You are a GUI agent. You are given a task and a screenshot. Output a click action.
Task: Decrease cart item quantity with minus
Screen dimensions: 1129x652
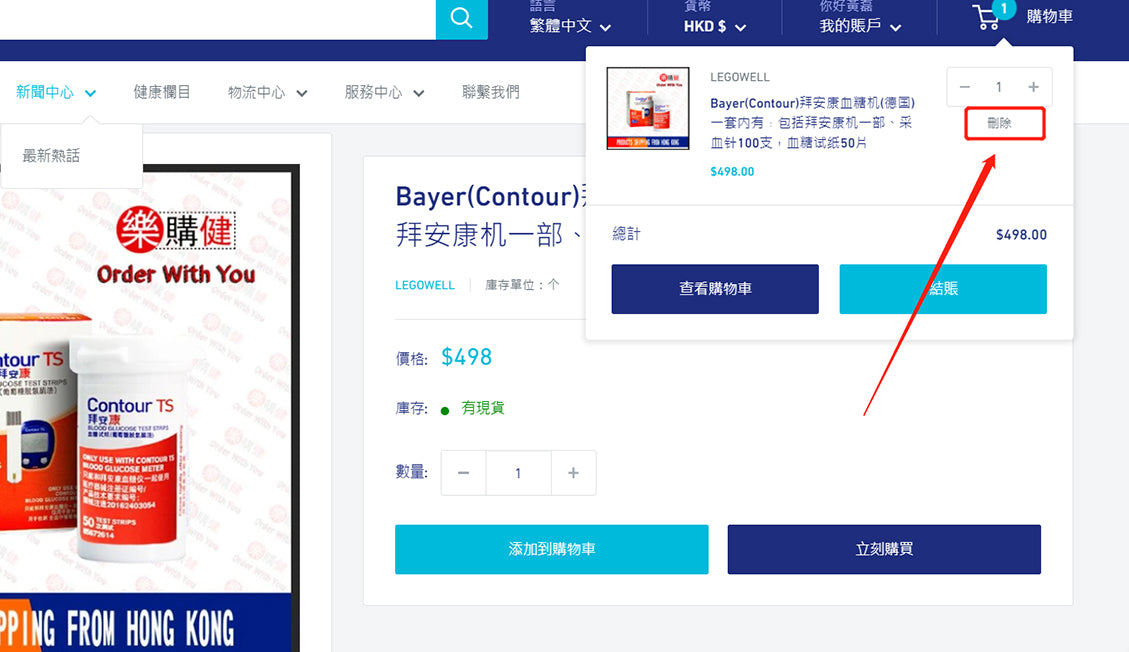[x=965, y=87]
